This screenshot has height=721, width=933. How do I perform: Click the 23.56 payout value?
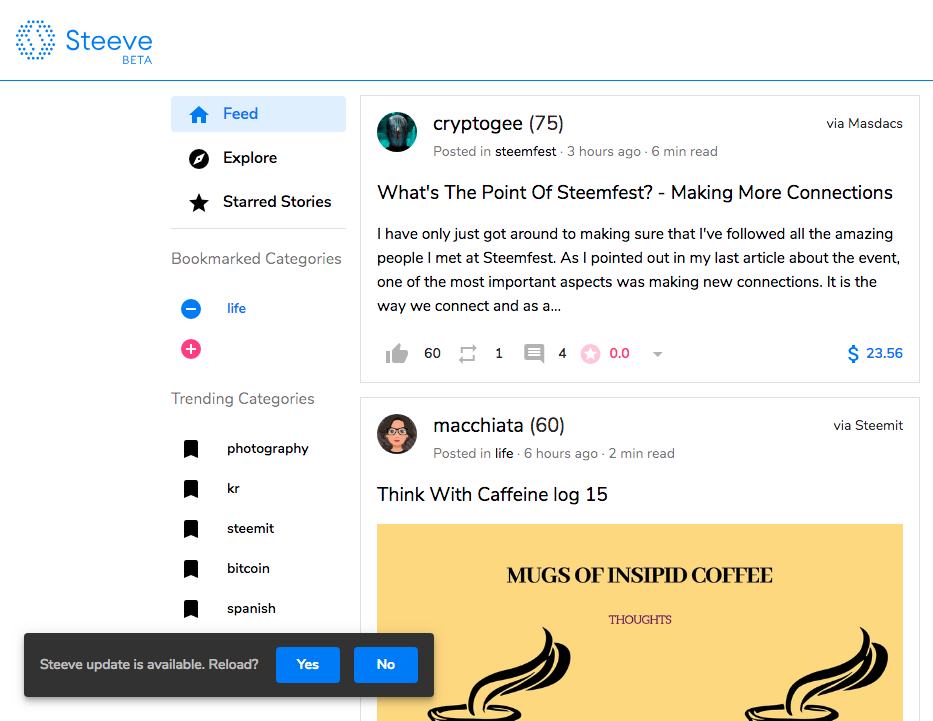pyautogui.click(x=884, y=353)
